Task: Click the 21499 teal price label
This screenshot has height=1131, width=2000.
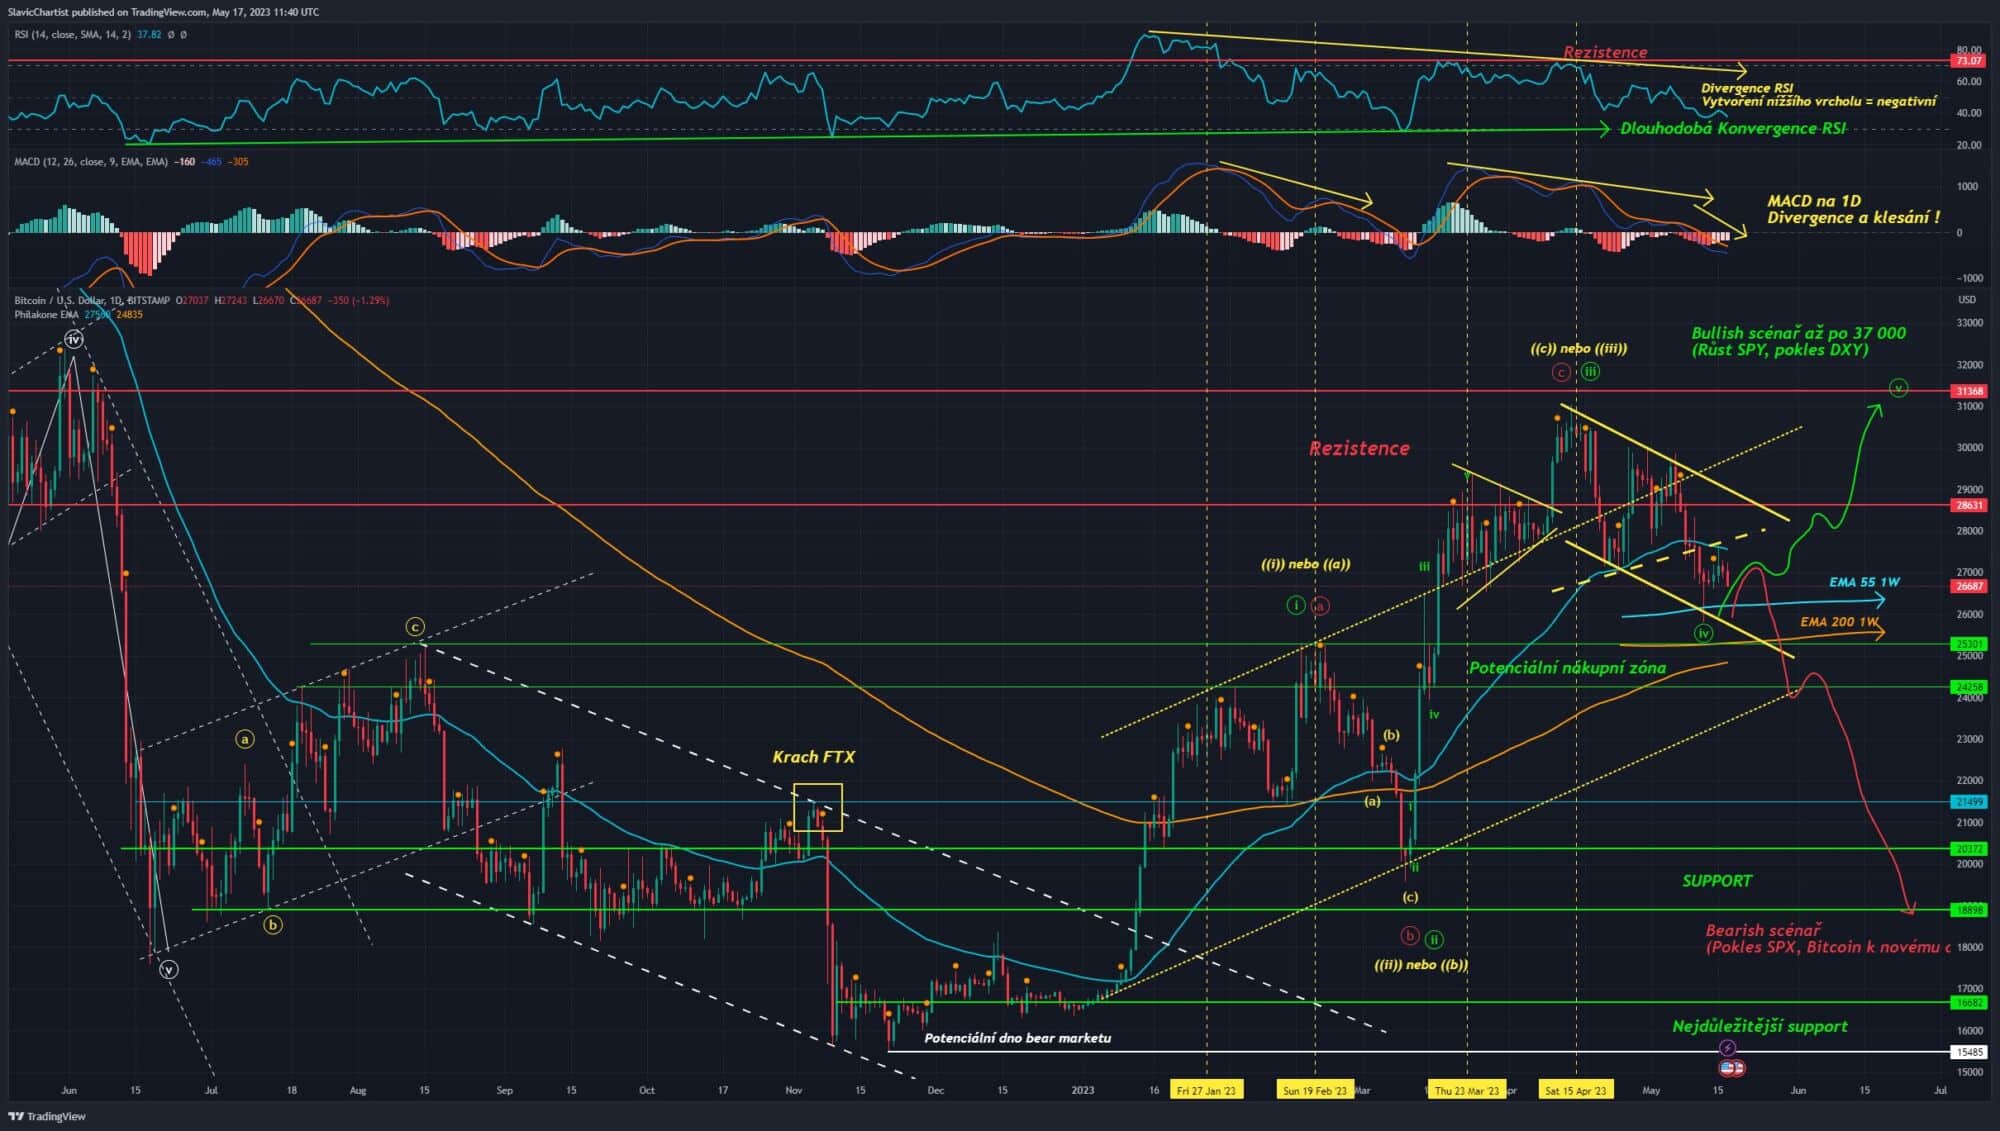Action: (x=1969, y=802)
